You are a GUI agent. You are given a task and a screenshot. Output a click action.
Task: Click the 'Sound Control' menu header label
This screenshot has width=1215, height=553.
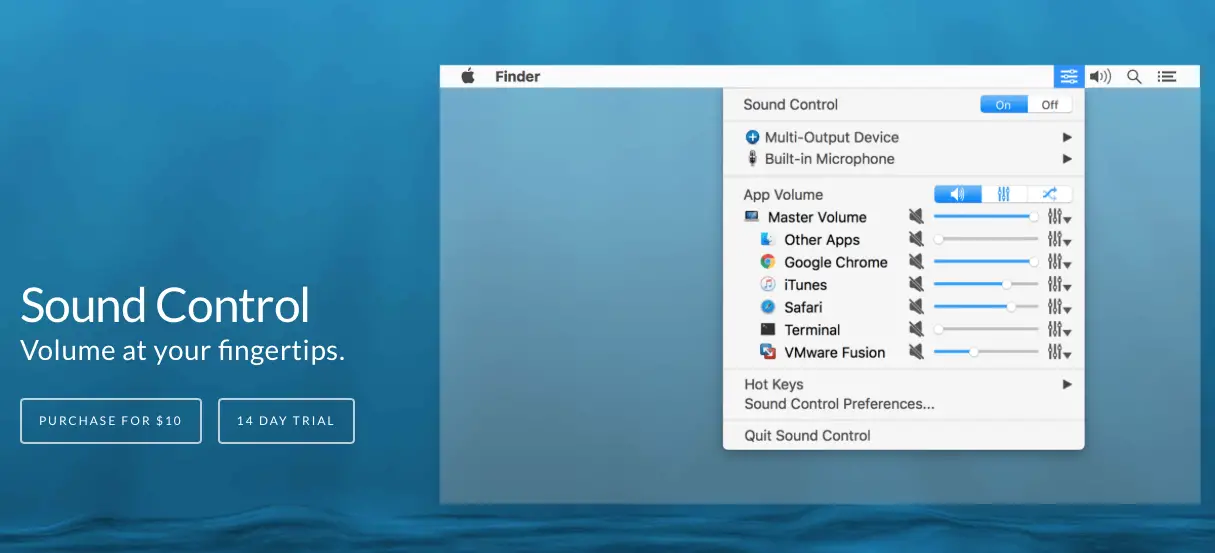[790, 105]
